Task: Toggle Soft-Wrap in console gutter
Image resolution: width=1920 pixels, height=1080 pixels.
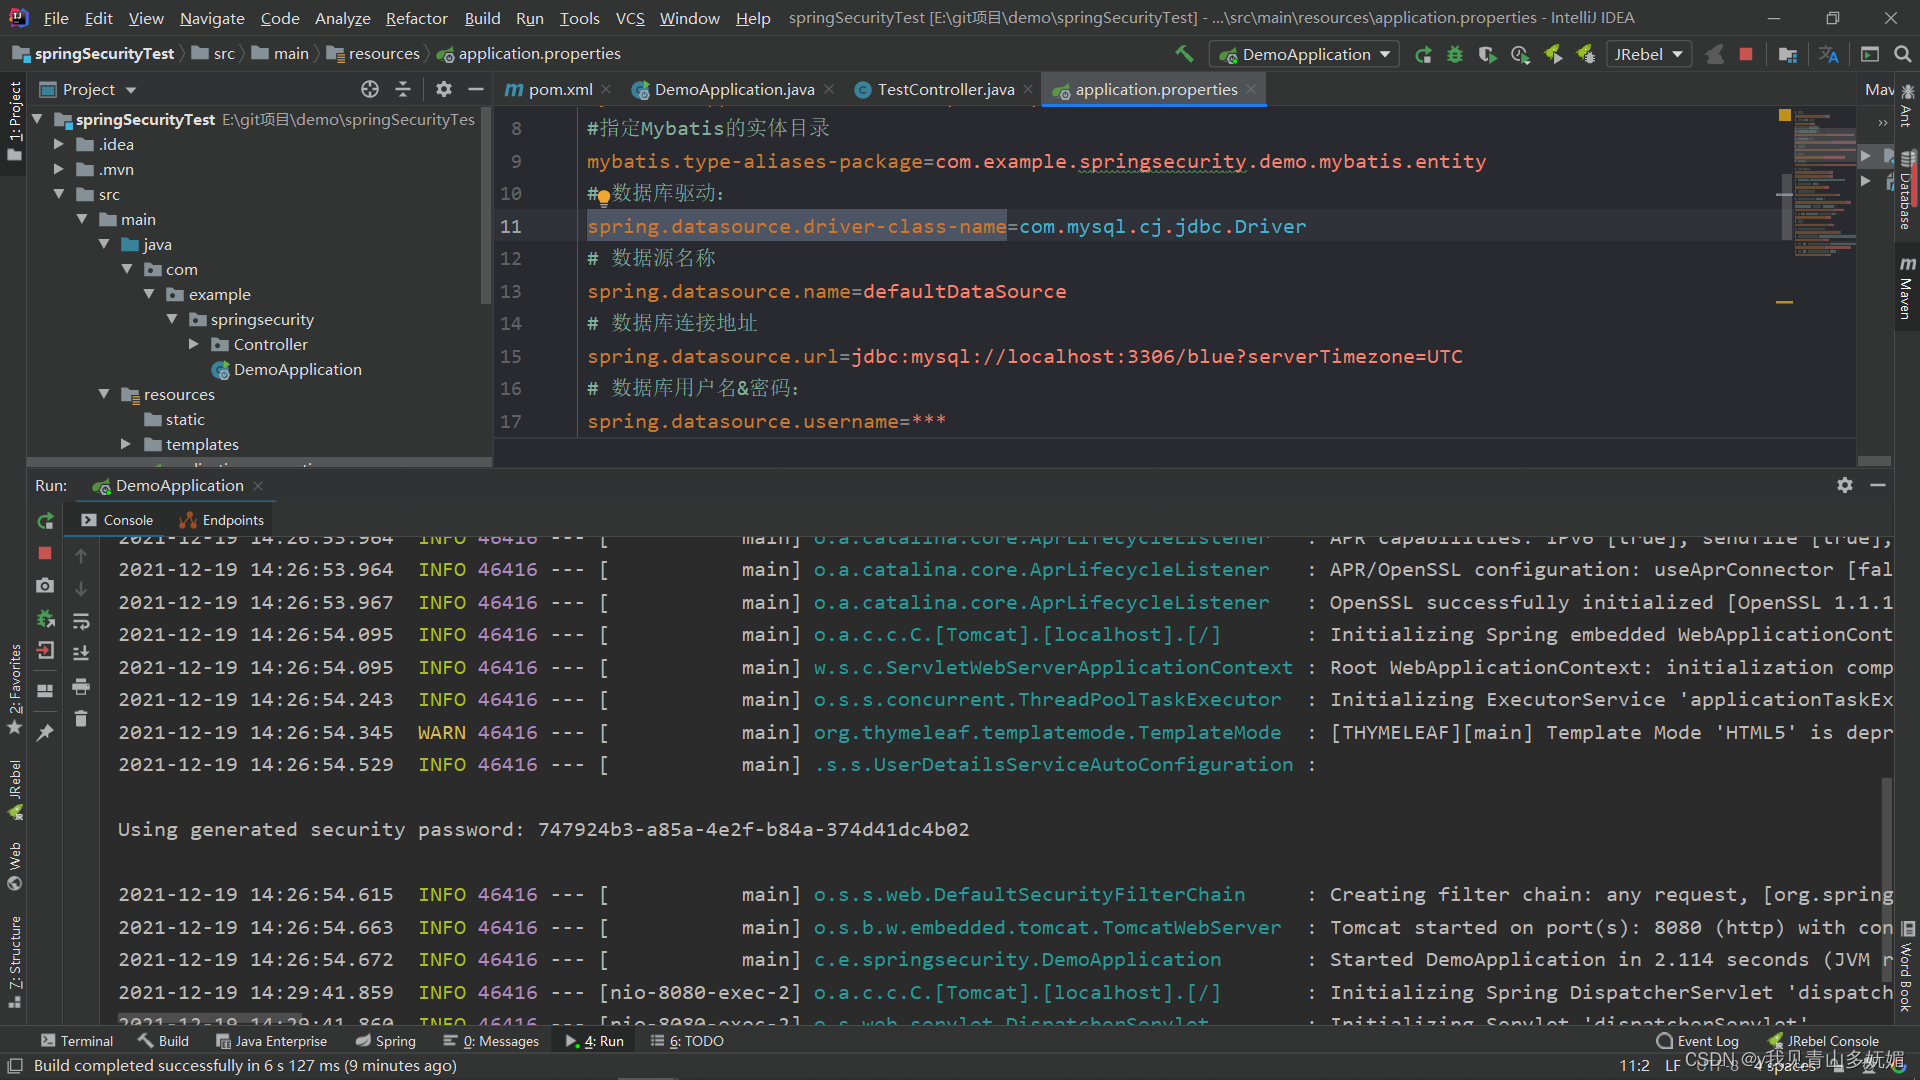Action: (x=81, y=621)
